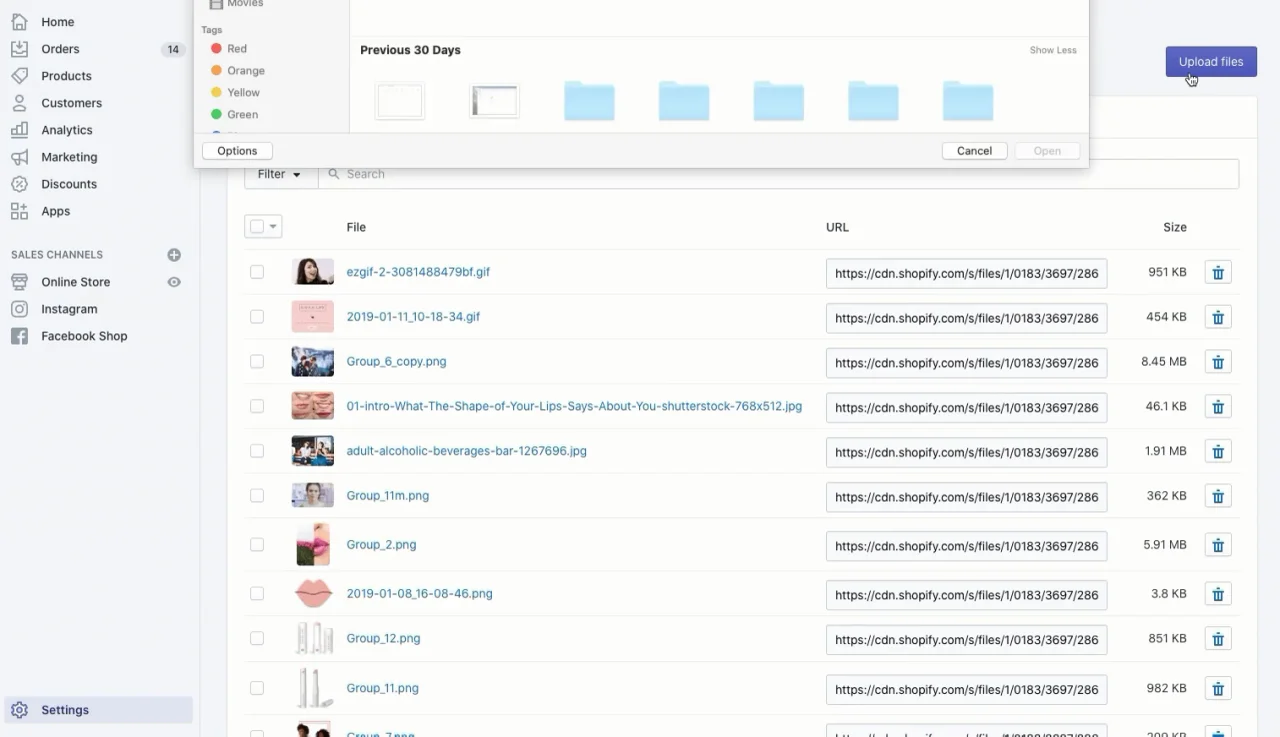Click the Facebook Shop icon
Image resolution: width=1280 pixels, height=737 pixels.
click(19, 336)
